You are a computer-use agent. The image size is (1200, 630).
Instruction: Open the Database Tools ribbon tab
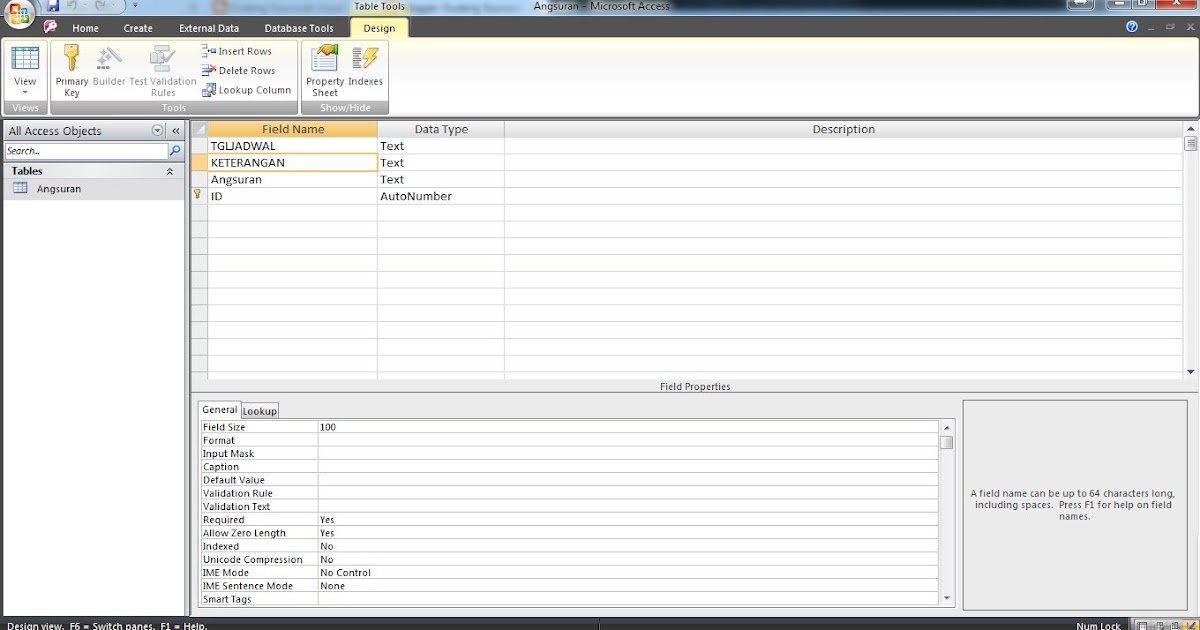298,28
